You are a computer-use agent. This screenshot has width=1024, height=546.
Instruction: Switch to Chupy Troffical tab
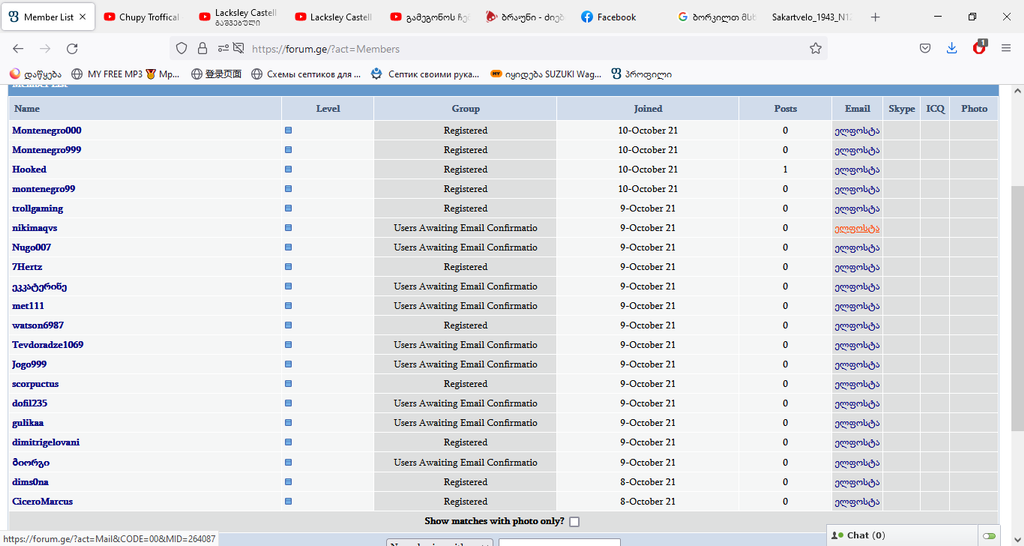[142, 17]
